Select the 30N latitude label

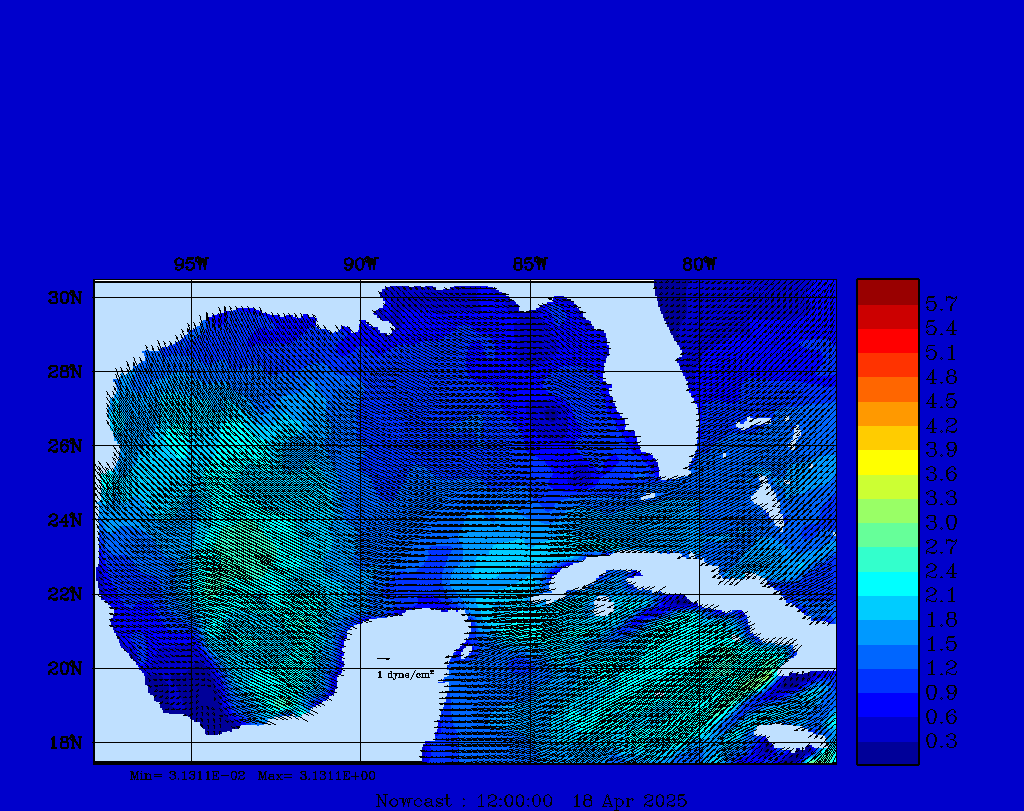pyautogui.click(x=65, y=298)
